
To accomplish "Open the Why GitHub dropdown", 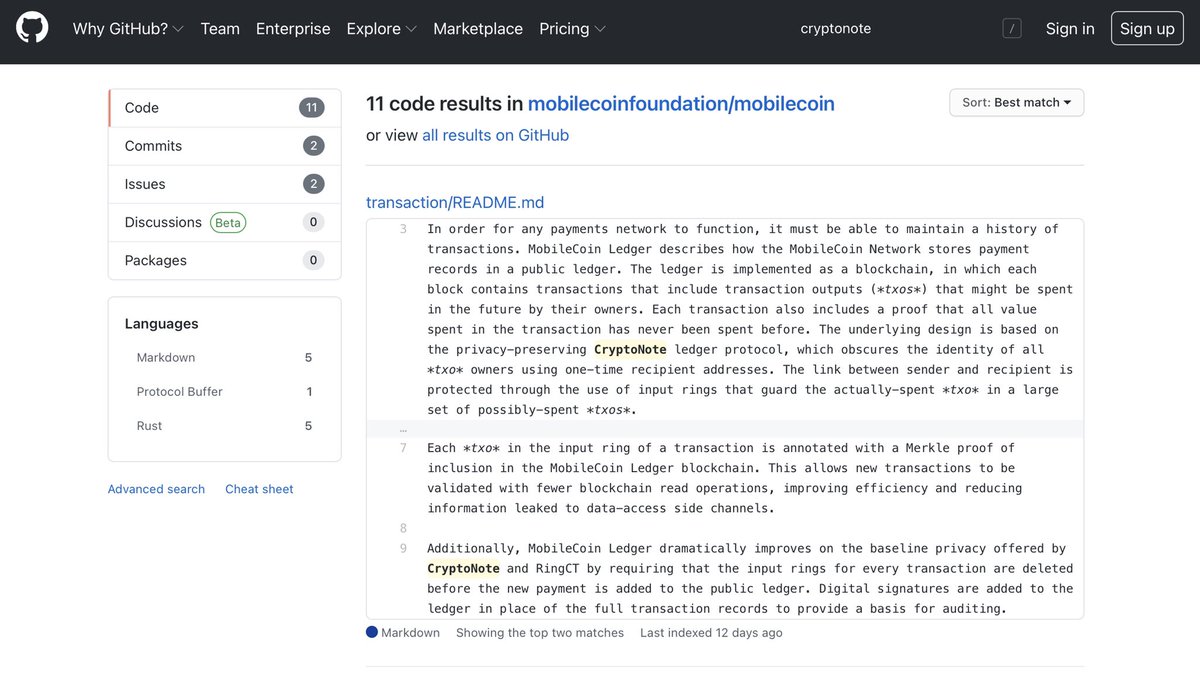I will pyautogui.click(x=121, y=29).
